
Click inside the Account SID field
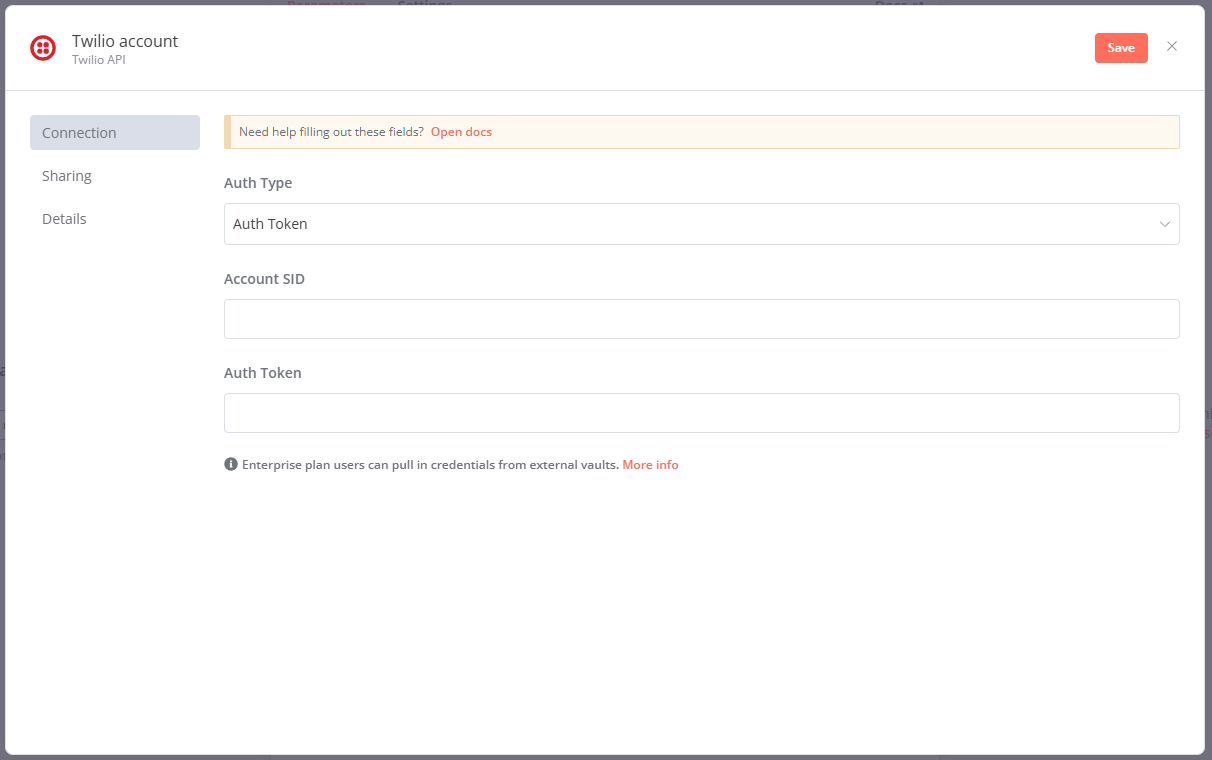point(702,318)
